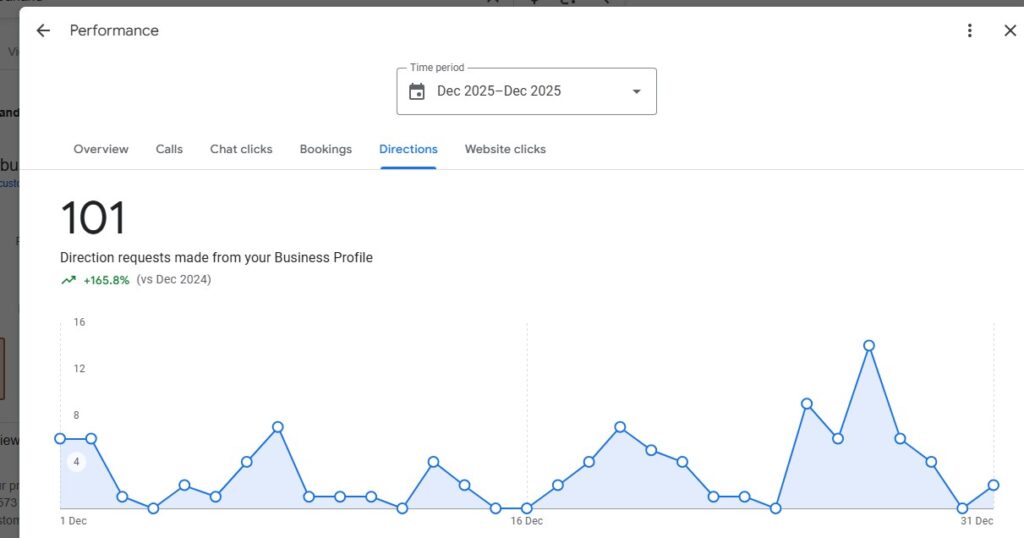
Task: Click the 4 label on chart y-axis
Action: click(78, 462)
